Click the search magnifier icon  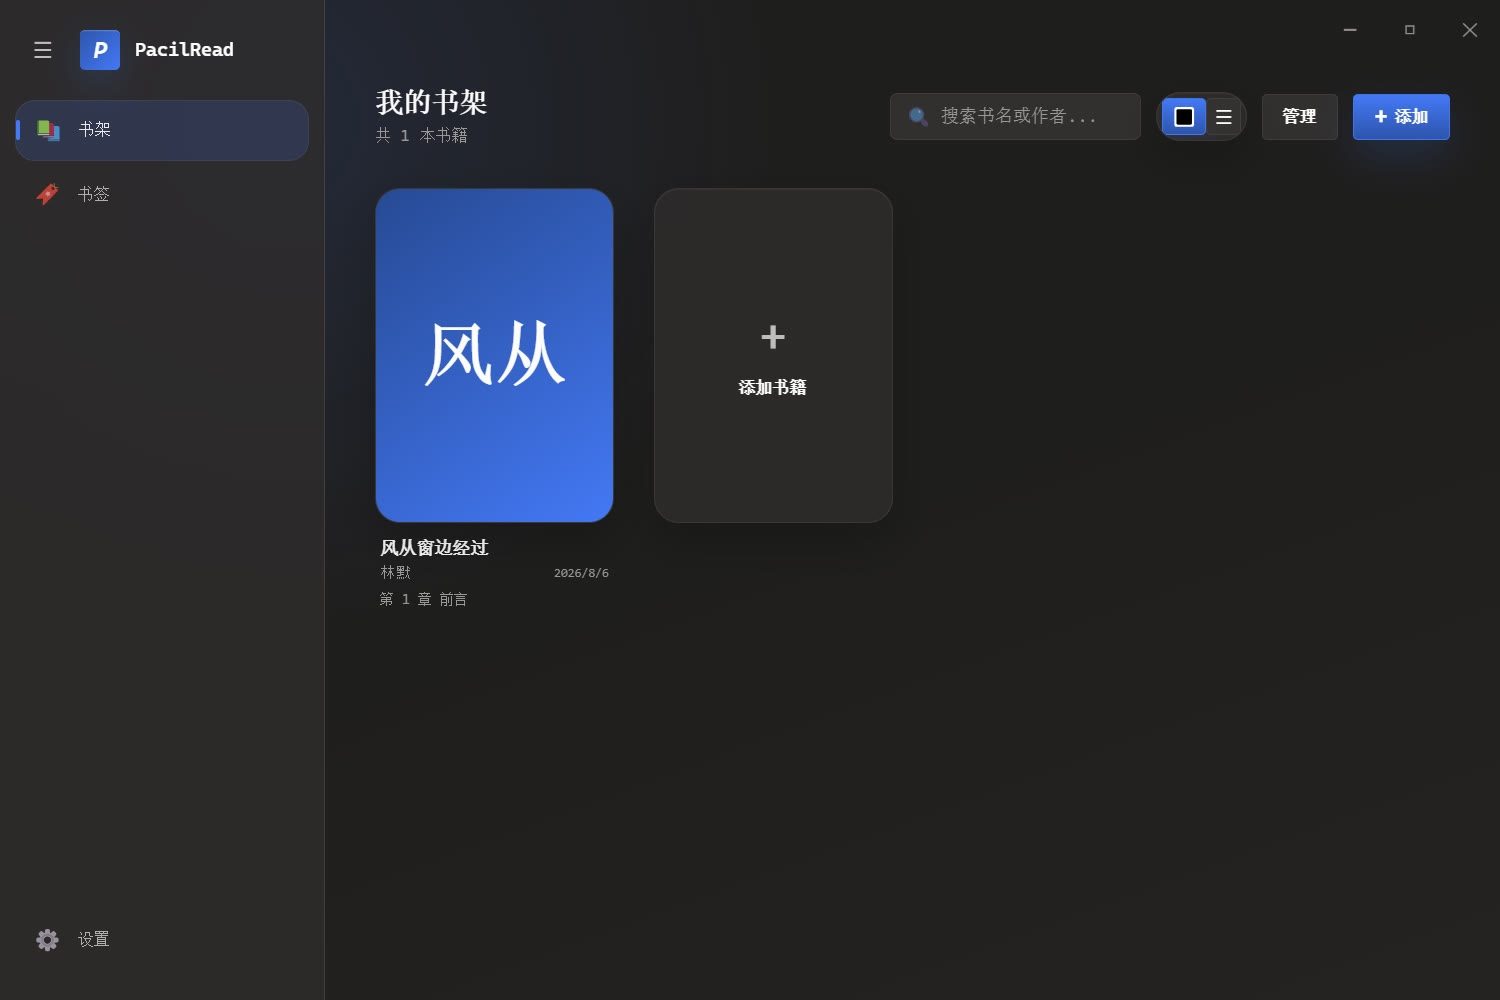tap(918, 117)
